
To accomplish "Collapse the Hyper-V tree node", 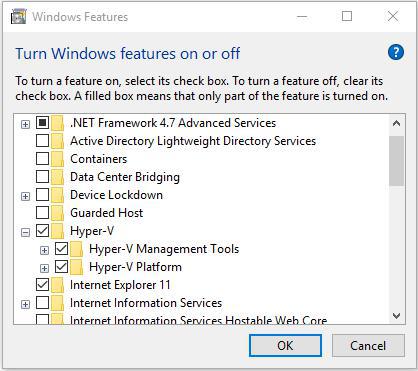I will coord(25,232).
